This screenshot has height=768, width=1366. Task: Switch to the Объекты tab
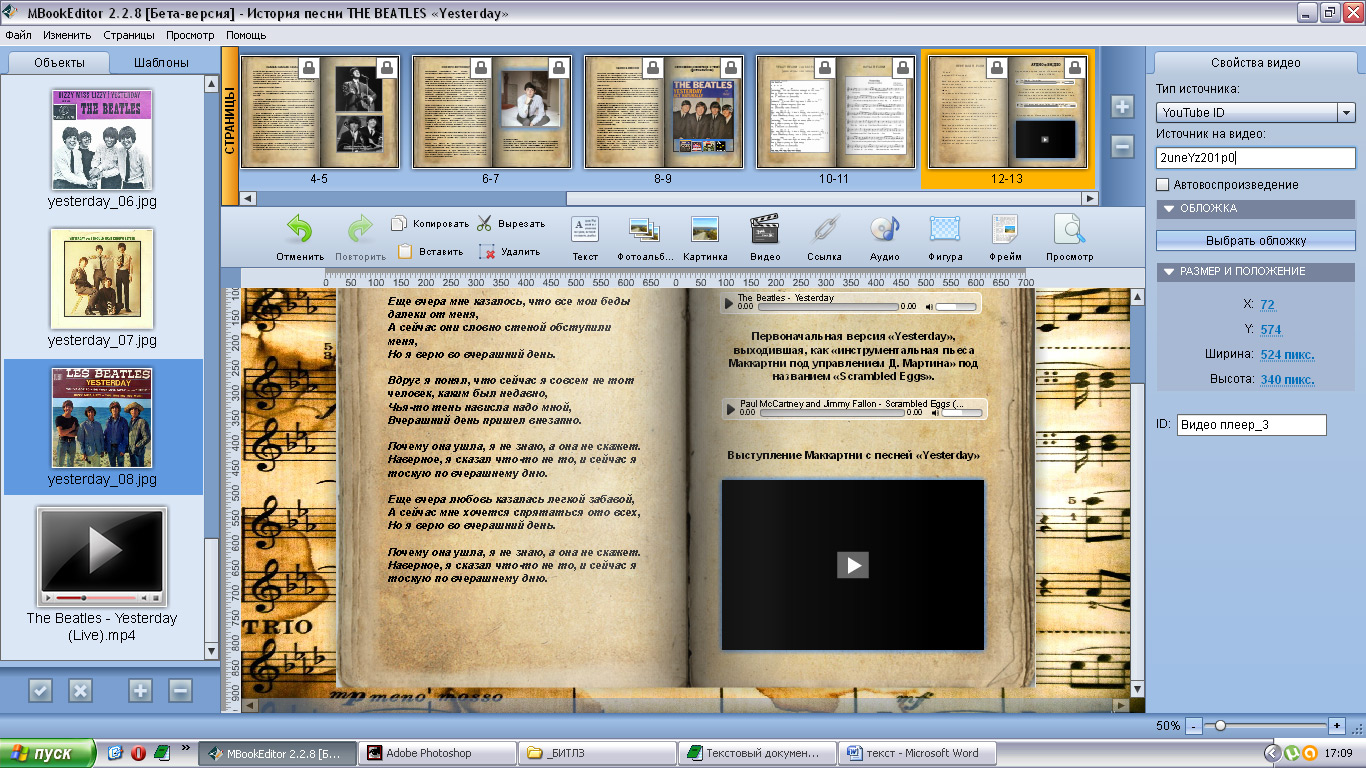pos(59,62)
